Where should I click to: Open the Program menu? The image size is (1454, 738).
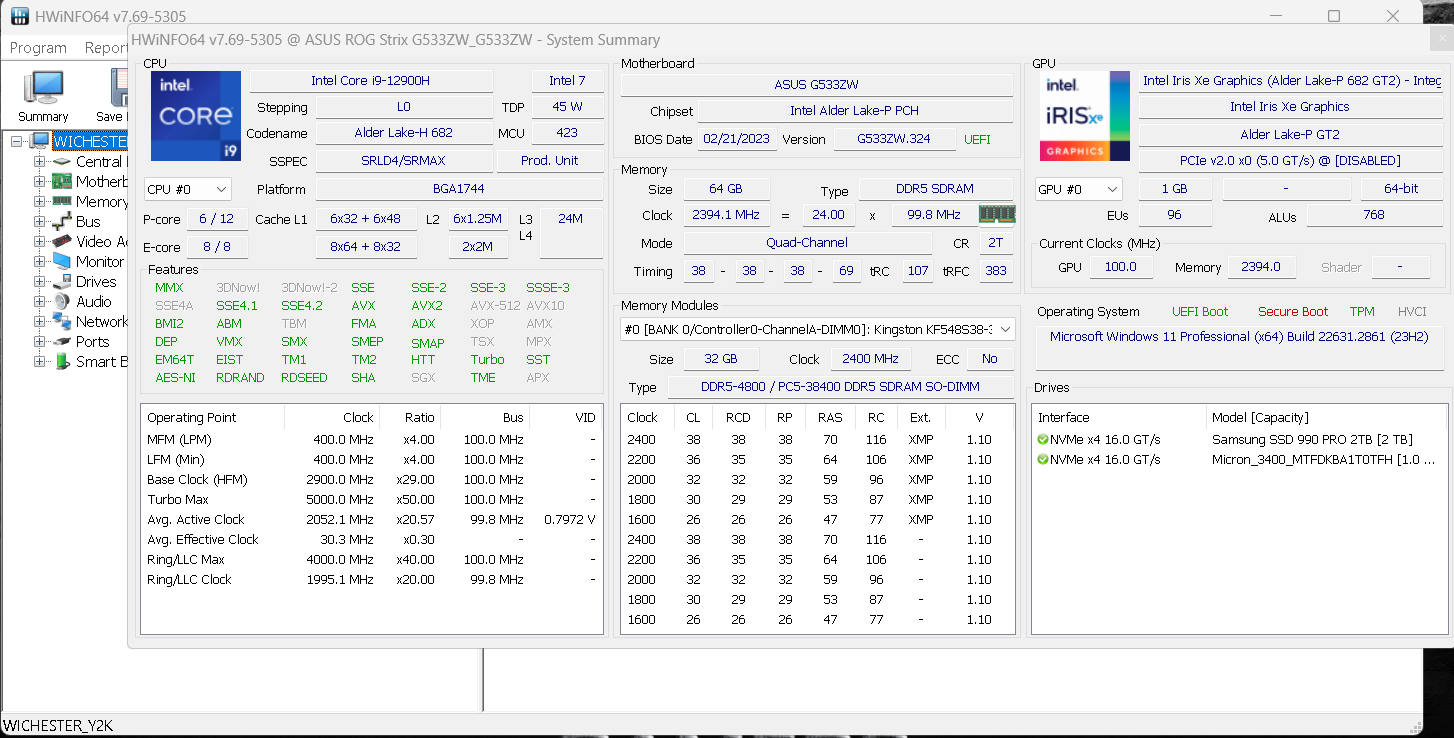[x=38, y=48]
